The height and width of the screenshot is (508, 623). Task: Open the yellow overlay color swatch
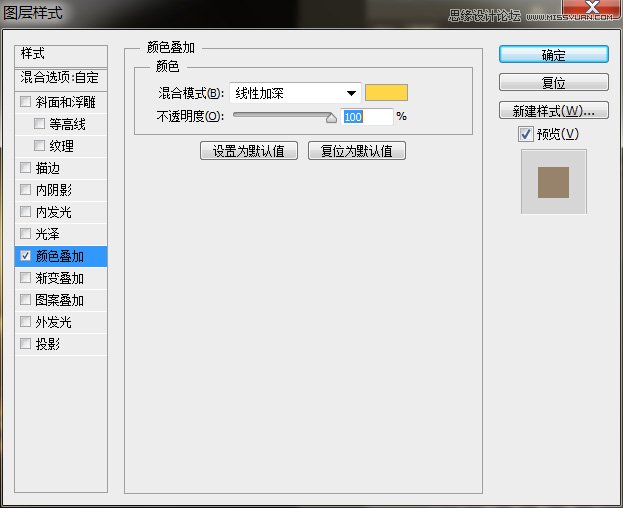click(386, 93)
